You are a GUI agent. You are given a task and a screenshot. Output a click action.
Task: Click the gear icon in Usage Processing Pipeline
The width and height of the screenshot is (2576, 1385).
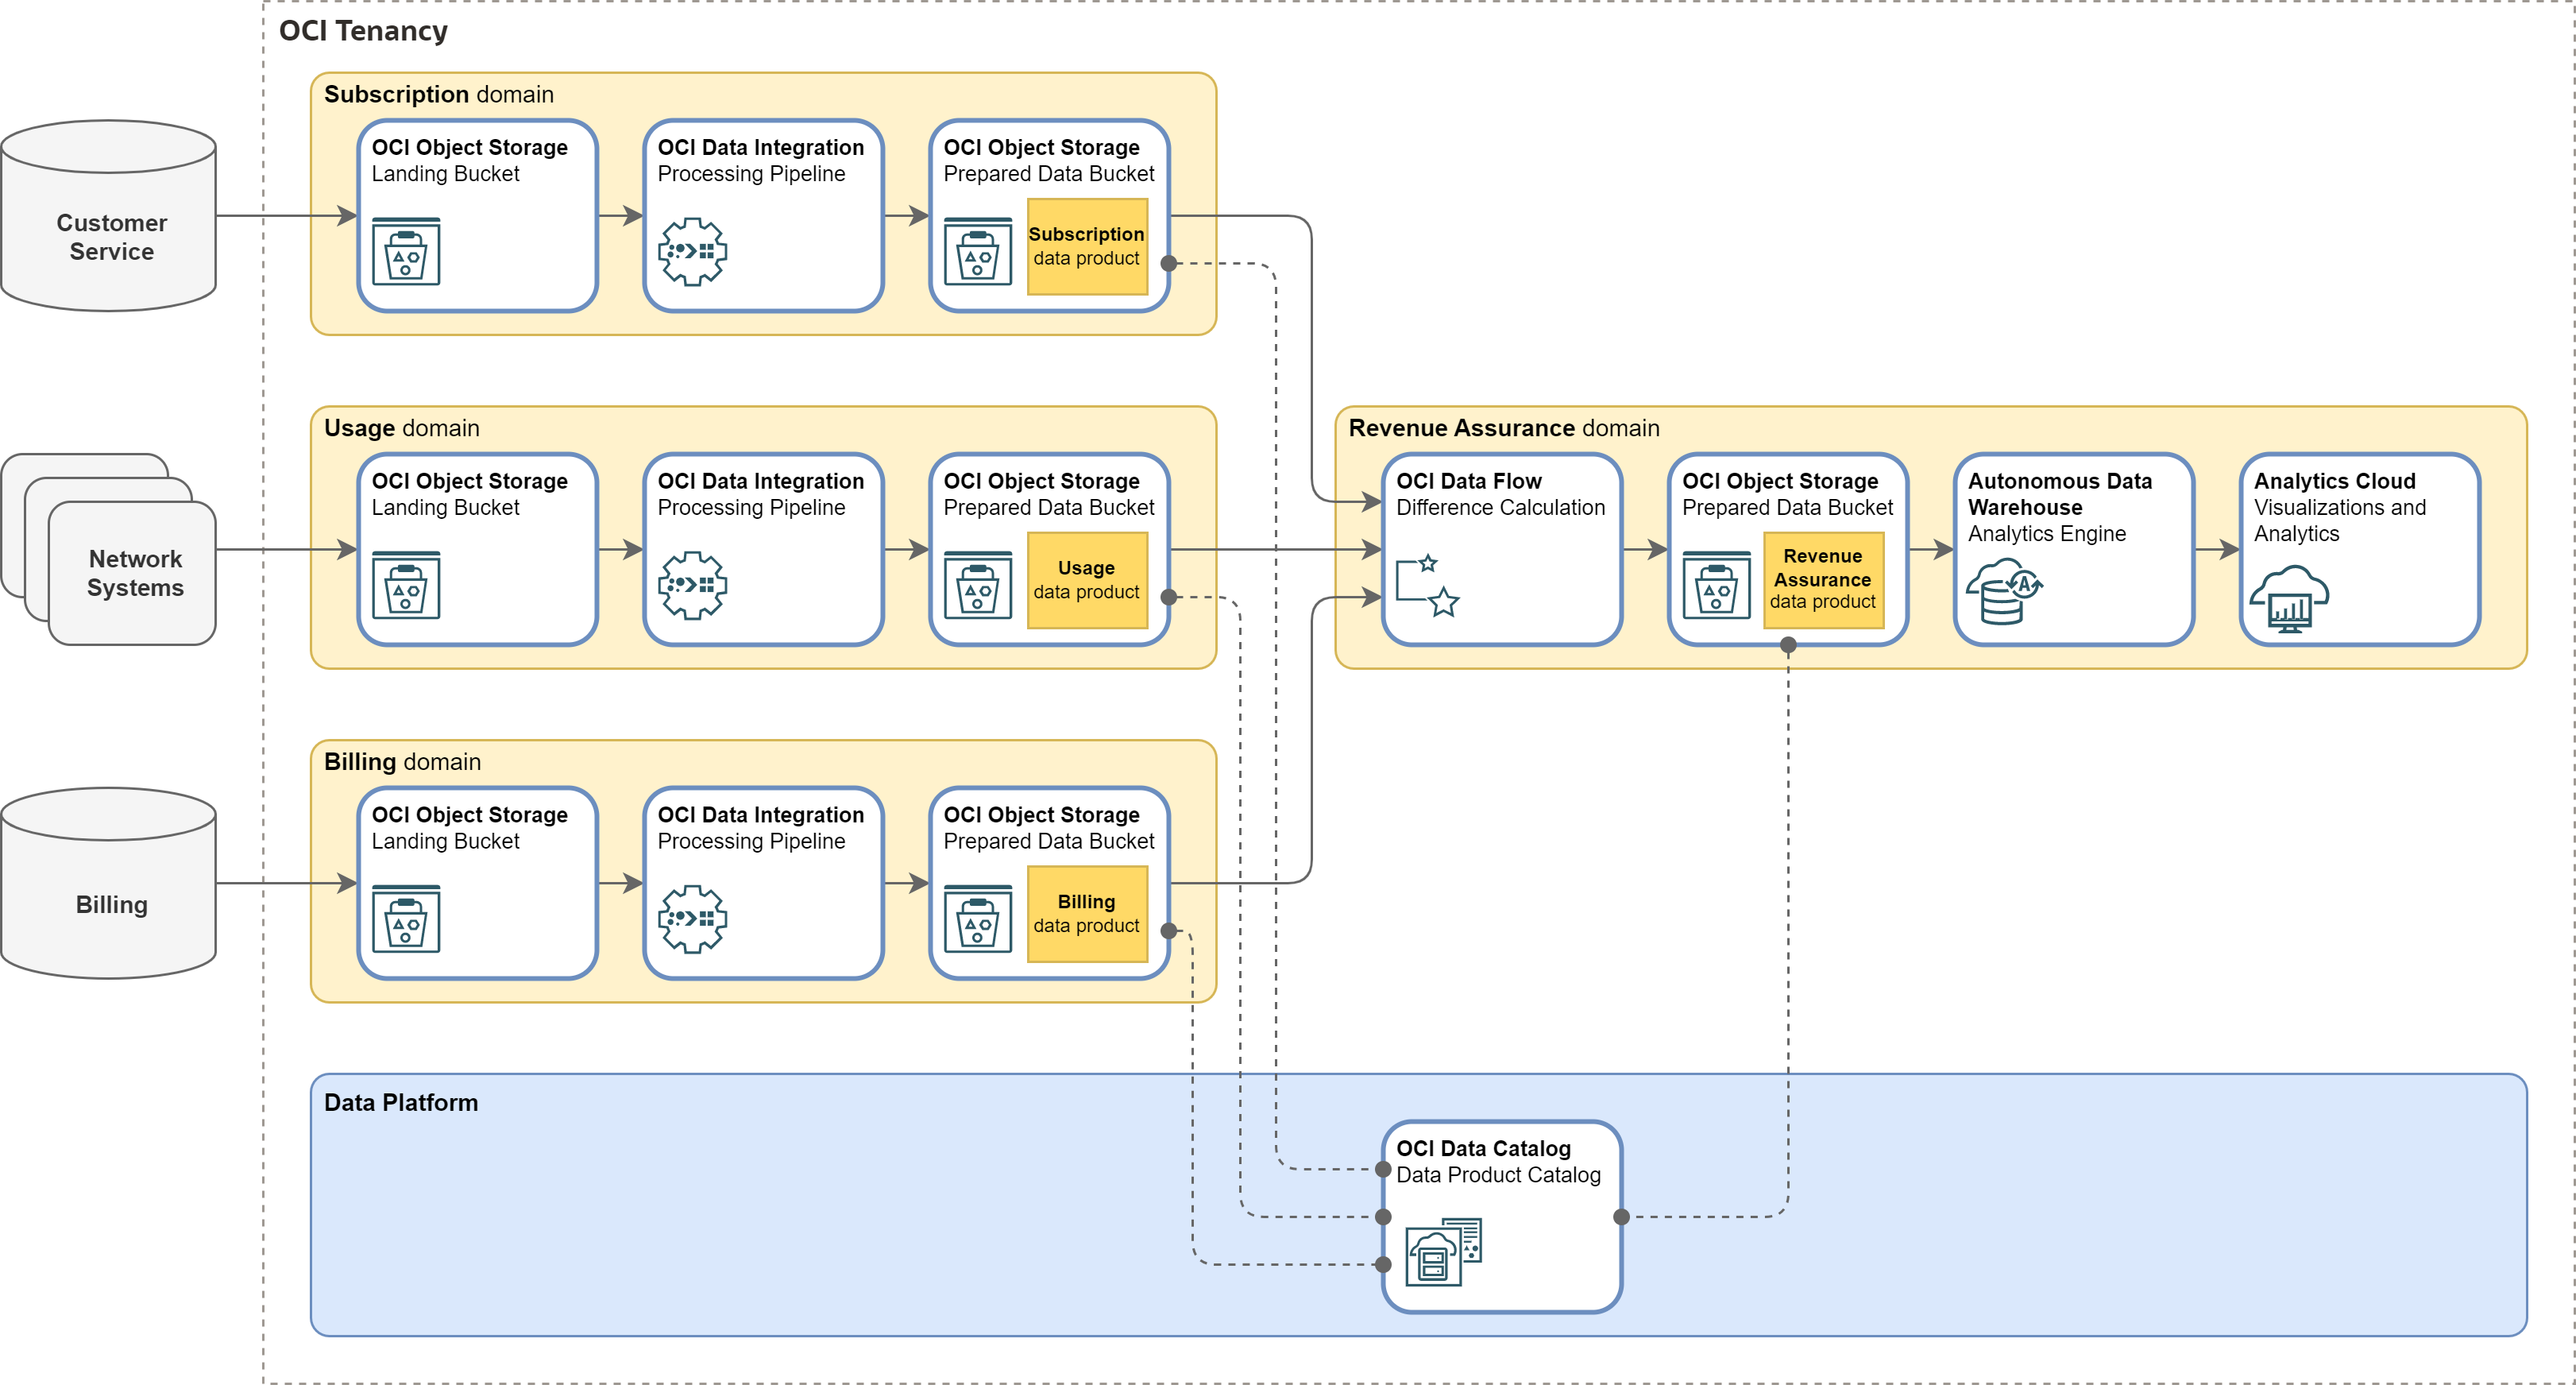692,585
